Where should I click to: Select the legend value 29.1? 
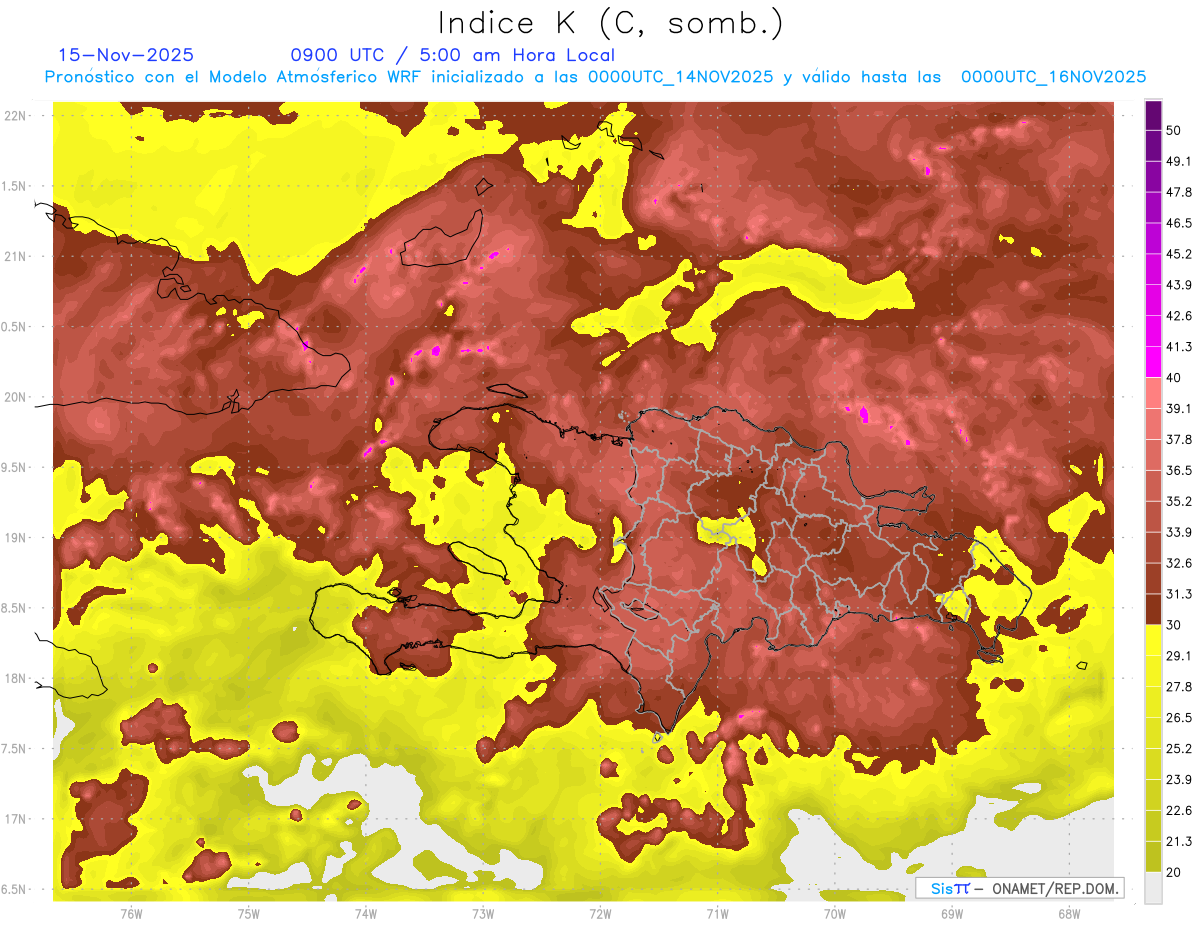(x=1177, y=656)
